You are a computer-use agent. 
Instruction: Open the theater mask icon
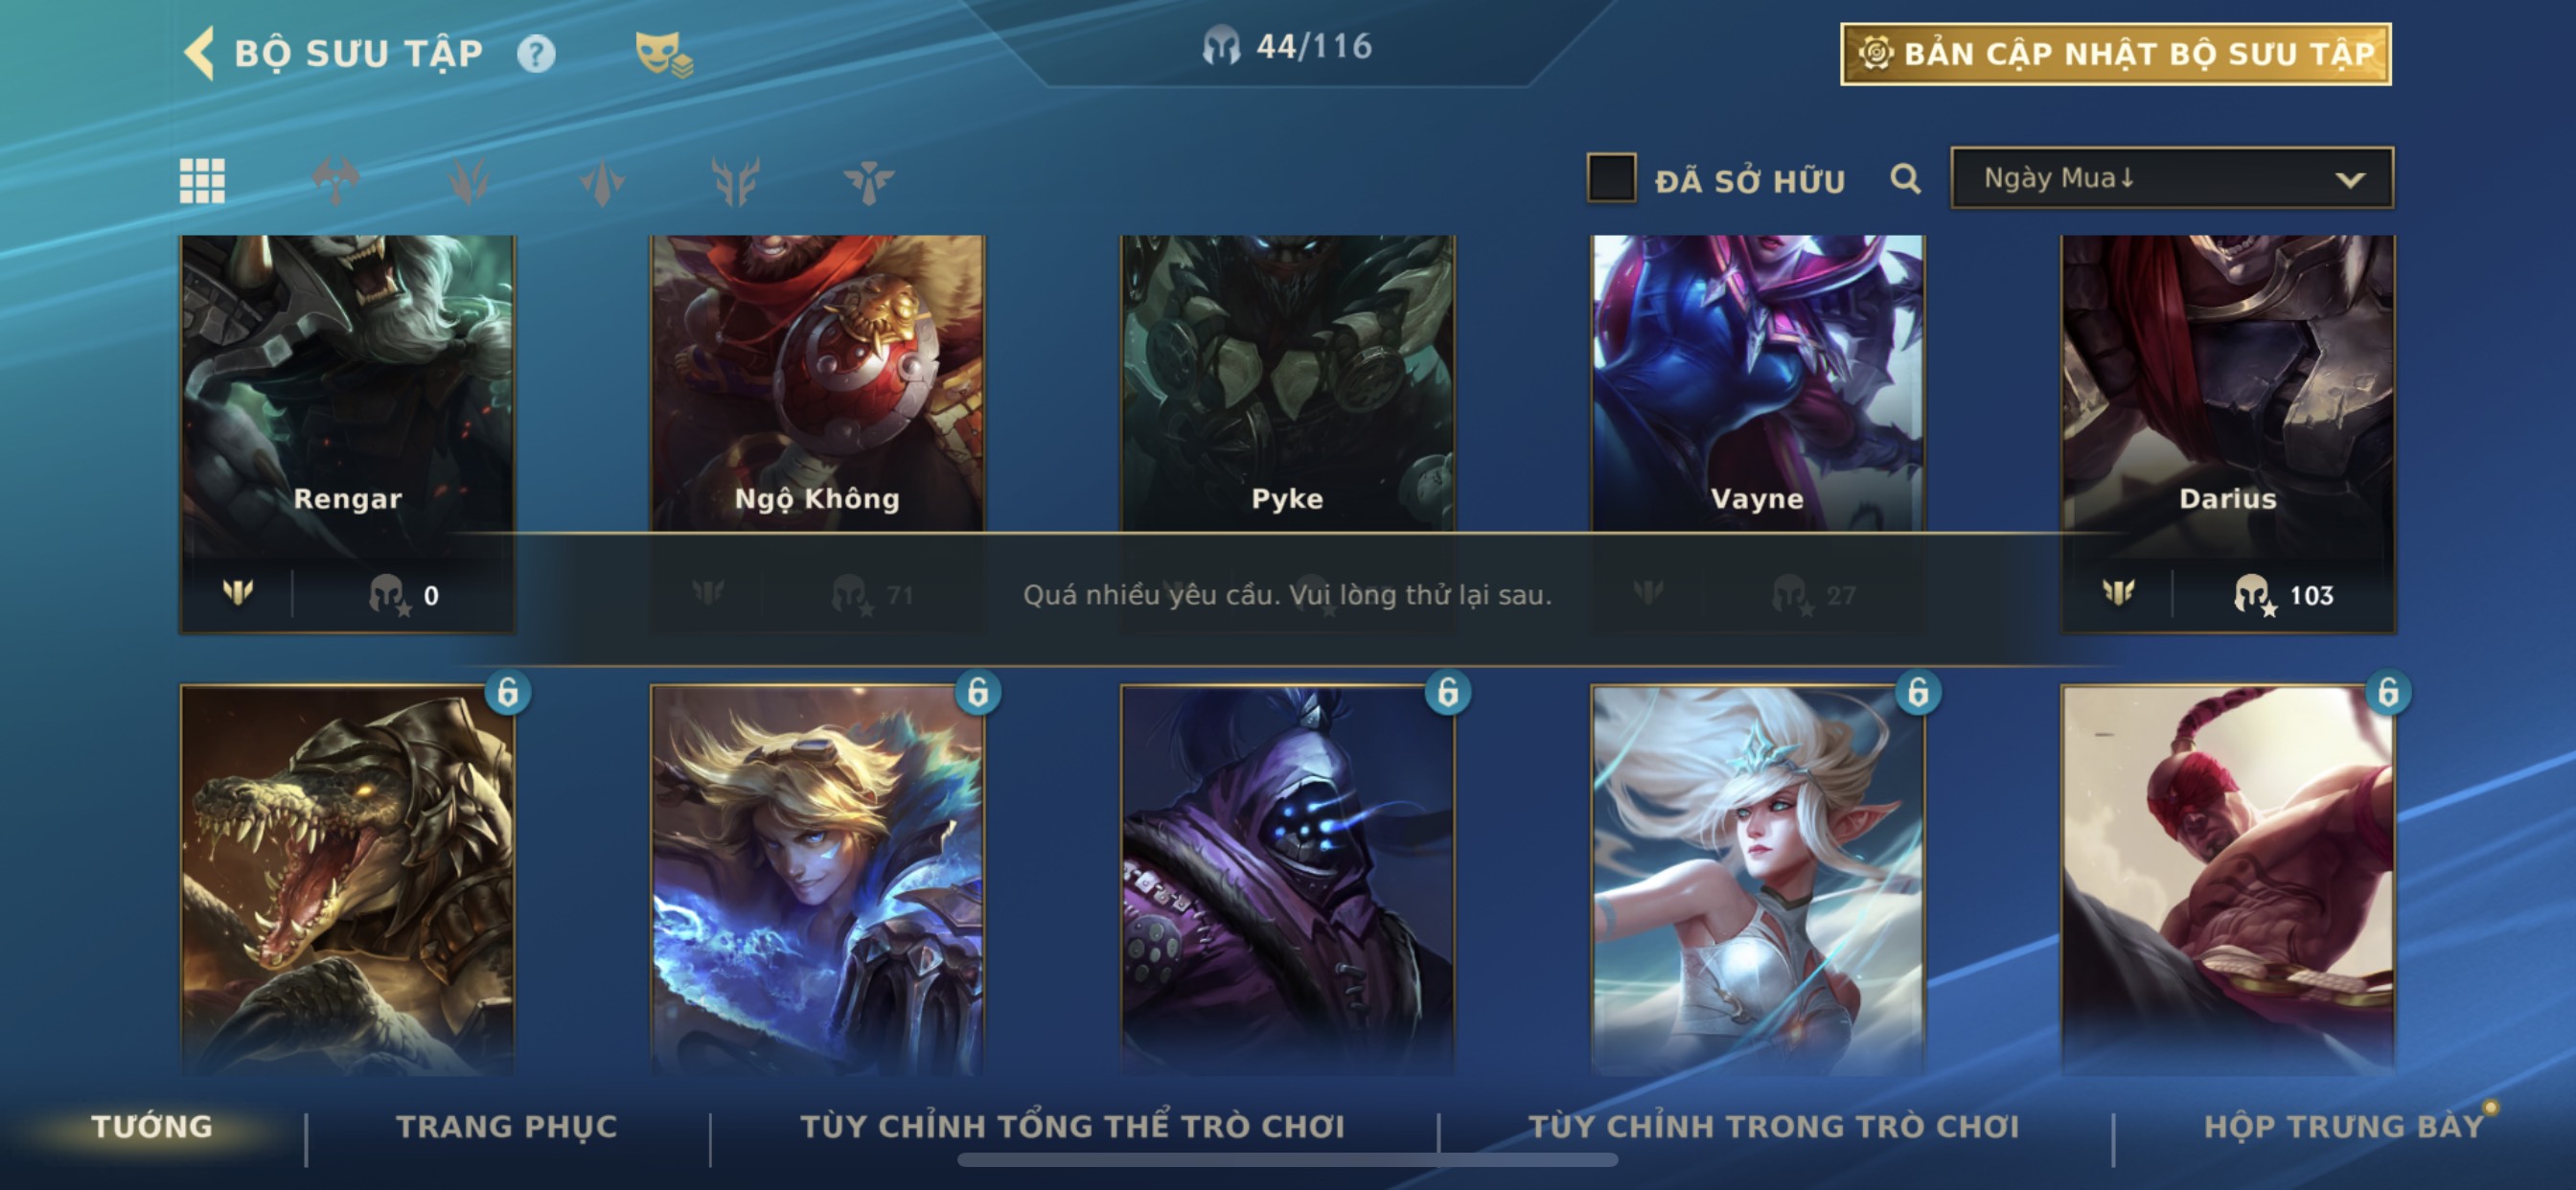[663, 54]
